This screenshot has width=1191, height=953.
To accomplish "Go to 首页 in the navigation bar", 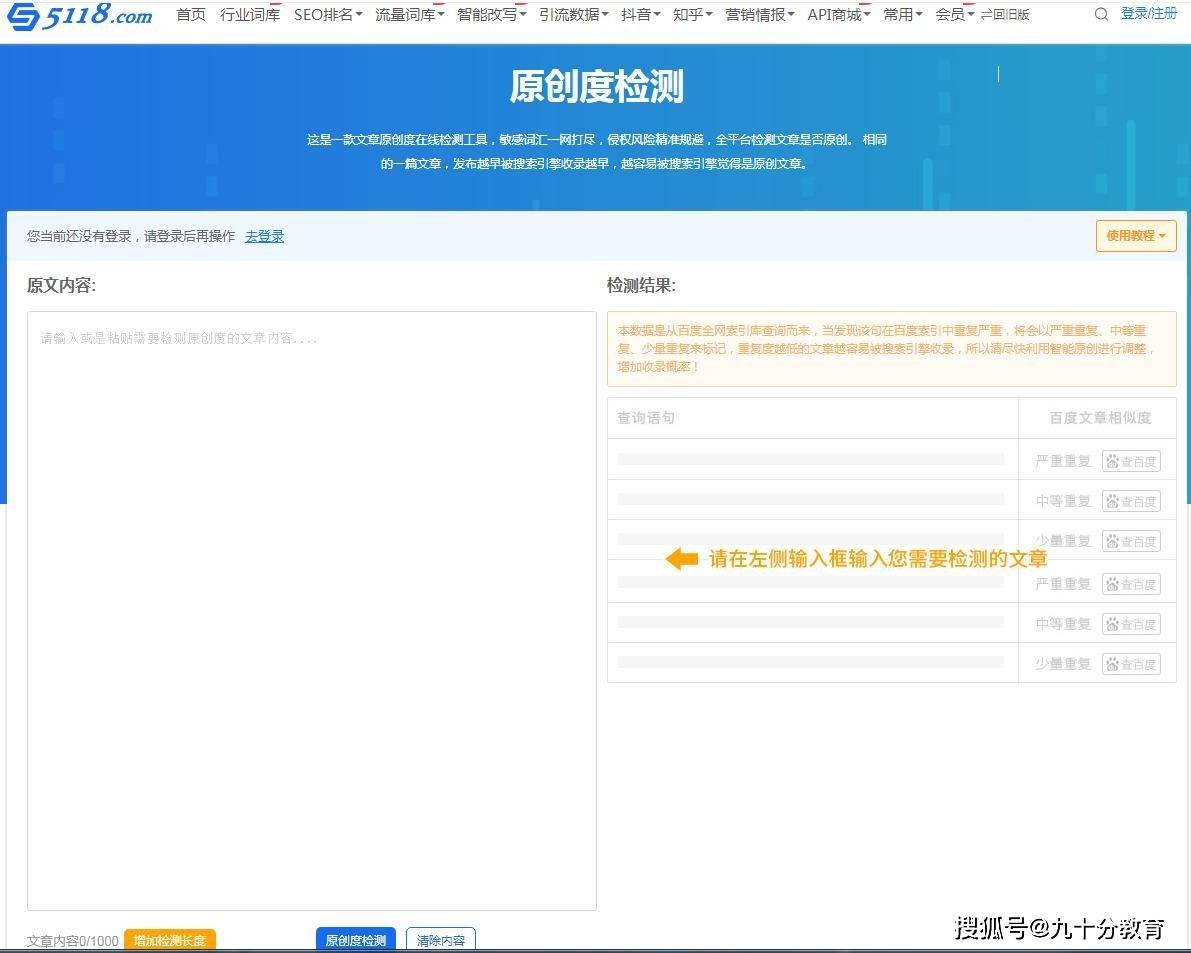I will (x=191, y=15).
